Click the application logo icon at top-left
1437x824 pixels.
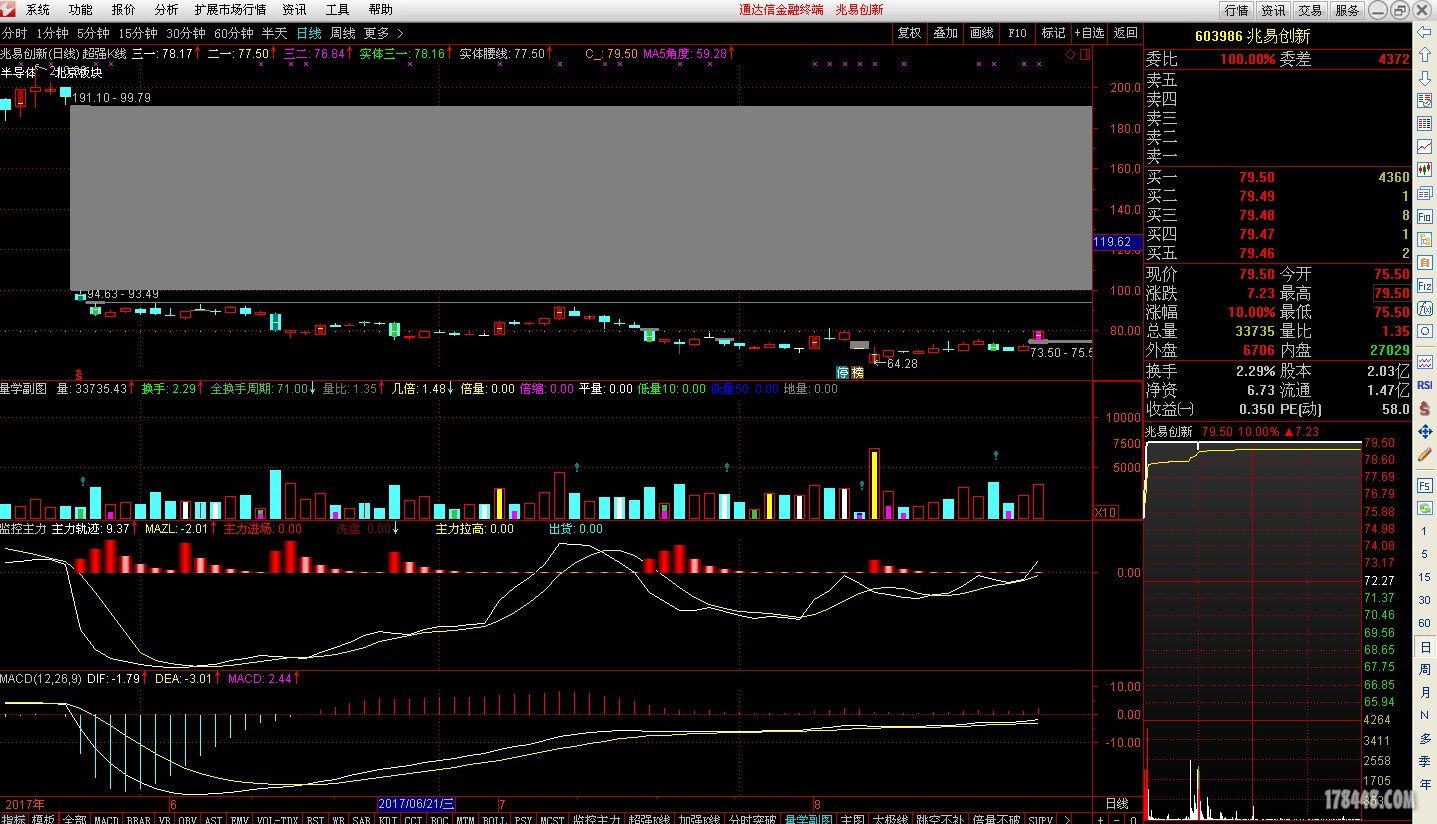coord(9,9)
